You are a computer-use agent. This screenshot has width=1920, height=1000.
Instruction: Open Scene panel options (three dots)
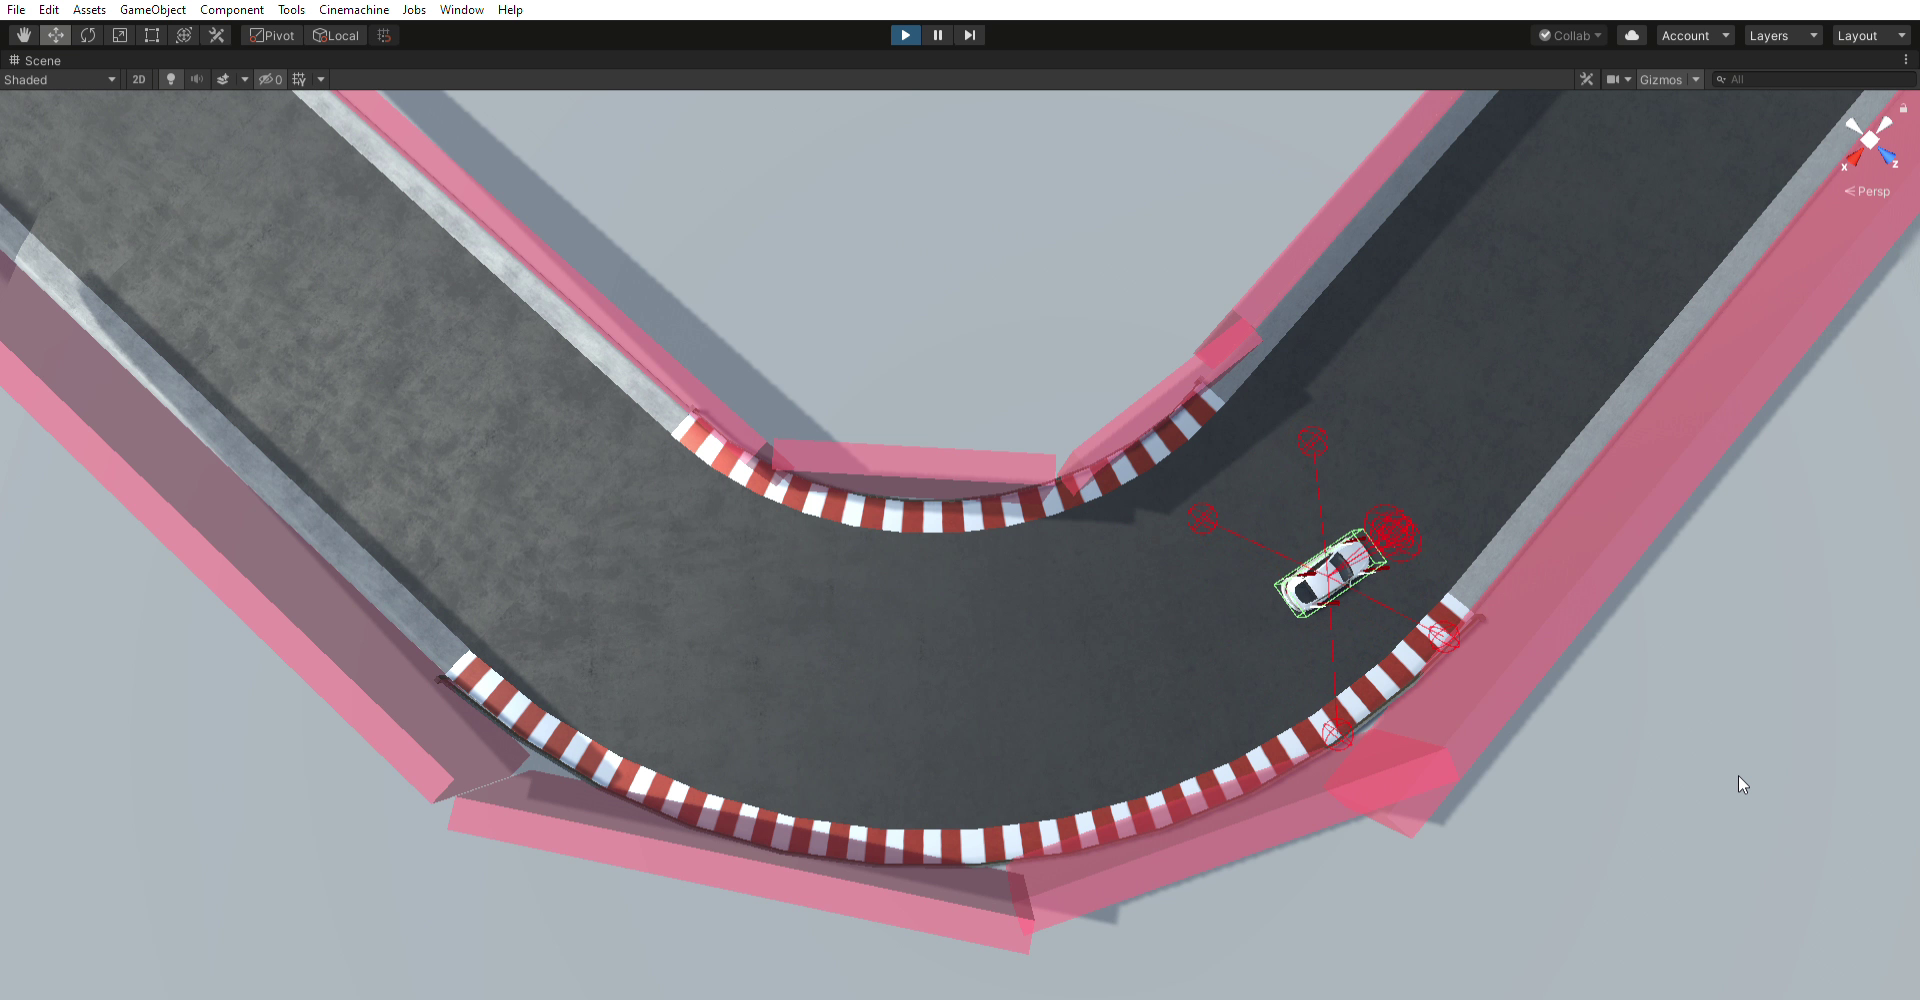(1906, 60)
